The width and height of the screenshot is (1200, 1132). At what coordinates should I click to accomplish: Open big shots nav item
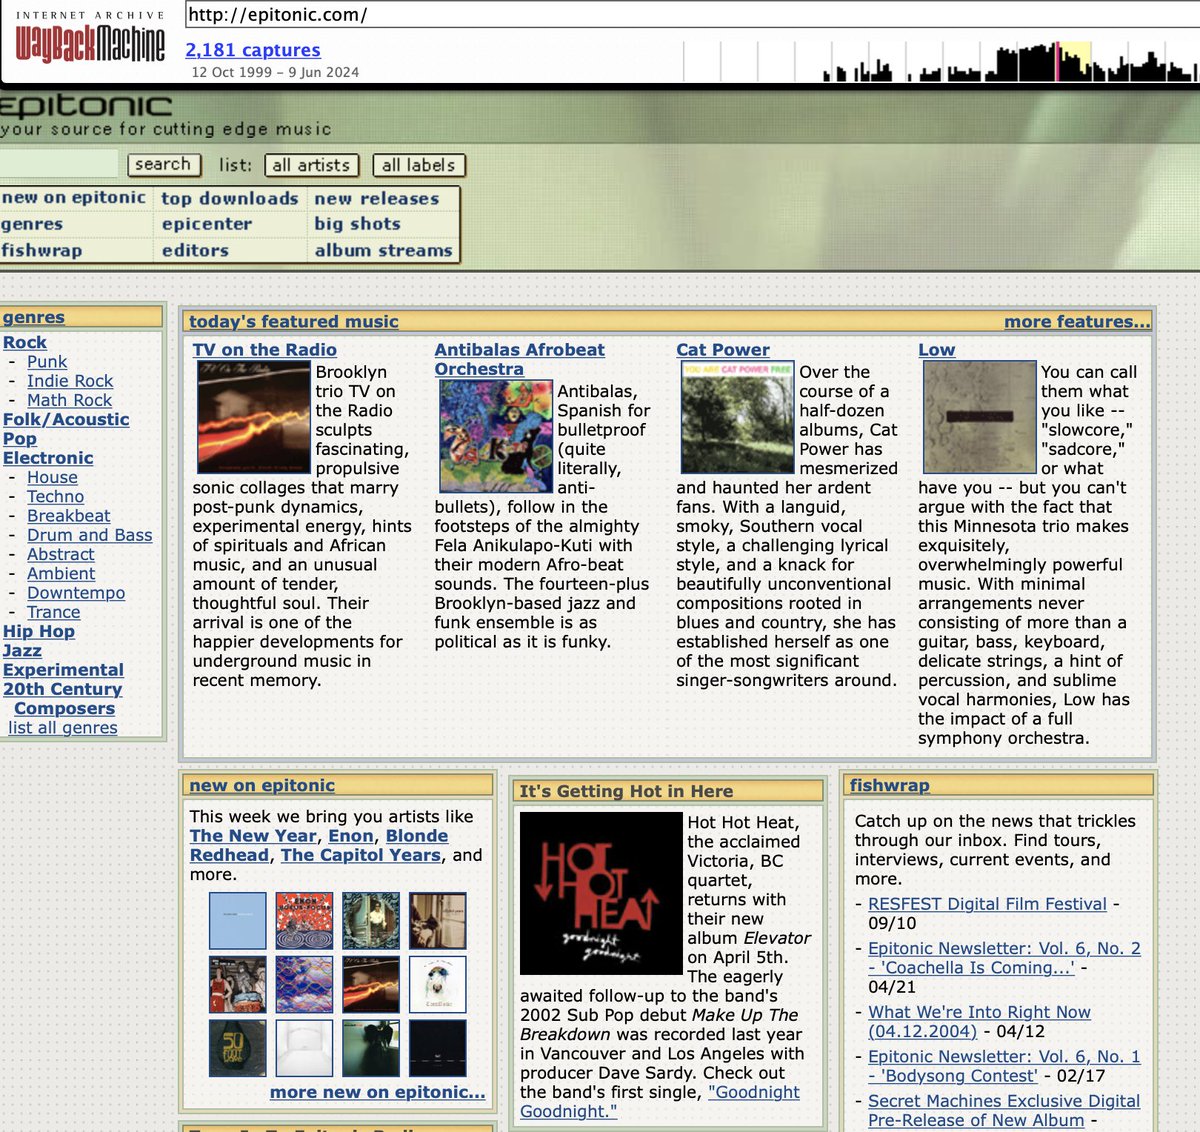[x=357, y=224]
